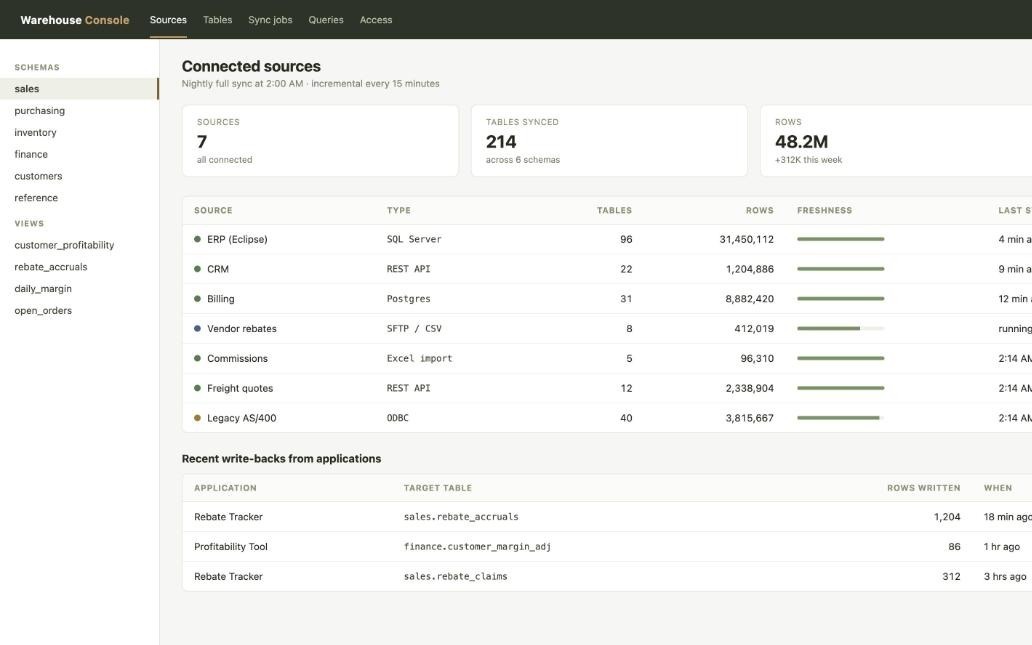
Task: Open the customer_profitability view
Action: click(x=79, y=245)
